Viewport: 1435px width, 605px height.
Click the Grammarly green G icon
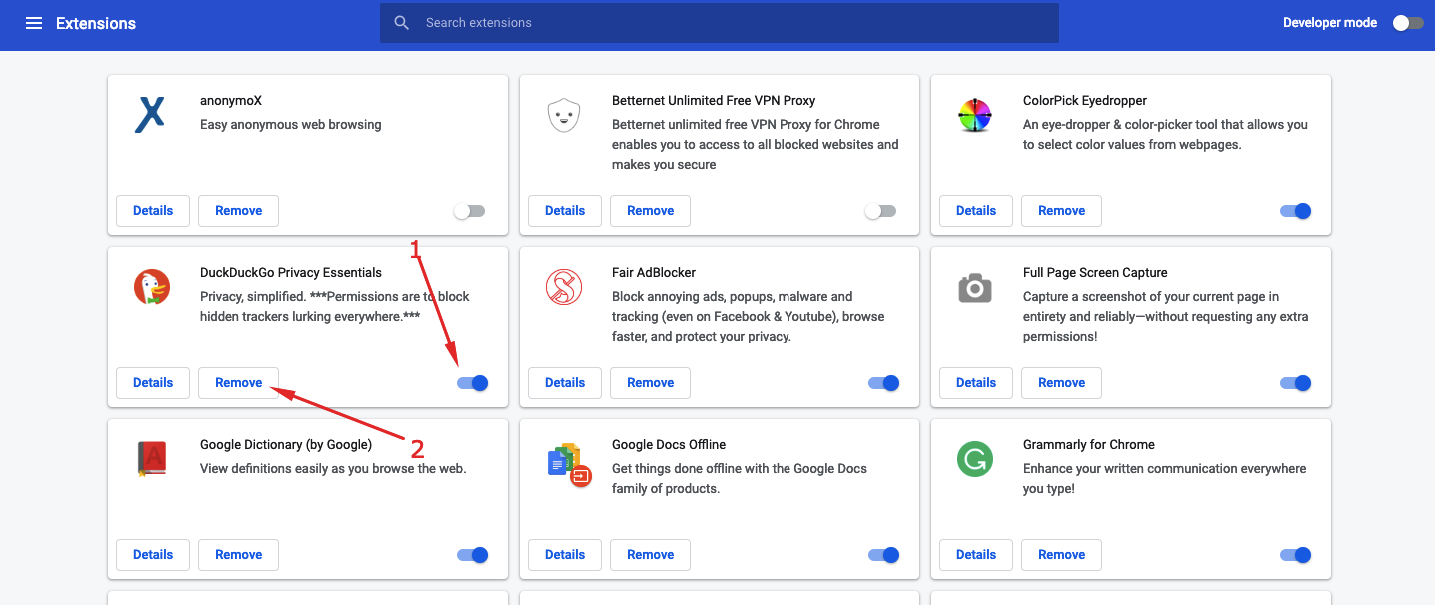click(974, 458)
